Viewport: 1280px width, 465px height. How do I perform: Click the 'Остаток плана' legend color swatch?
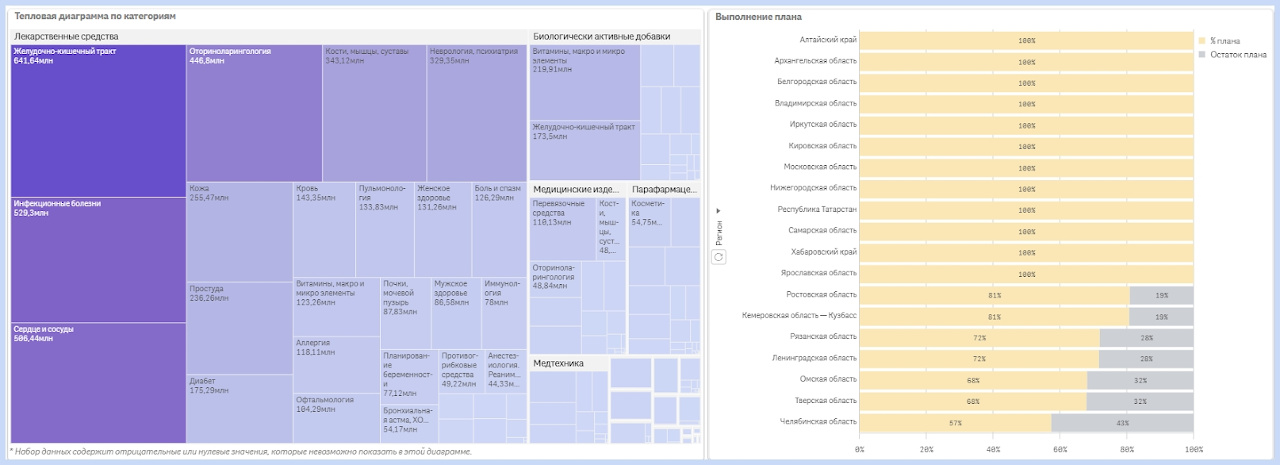pyautogui.click(x=1202, y=53)
